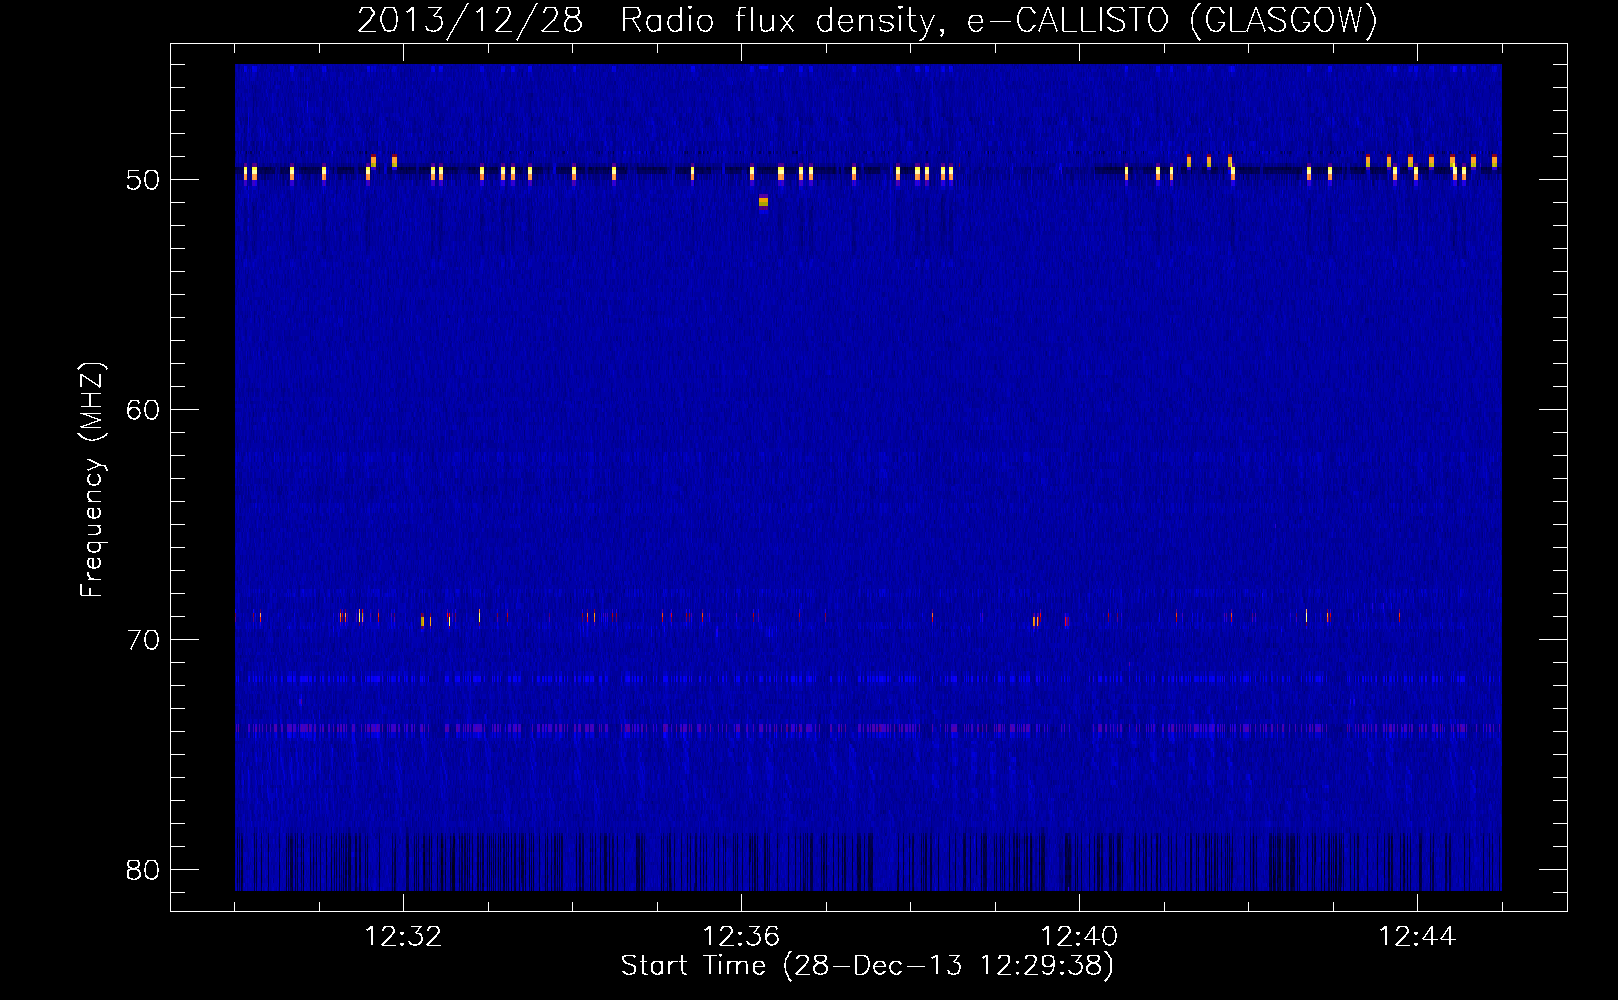Screen dimensions: 1618x1000
Task: Click the 12:32 time tick label
Action: pos(404,937)
